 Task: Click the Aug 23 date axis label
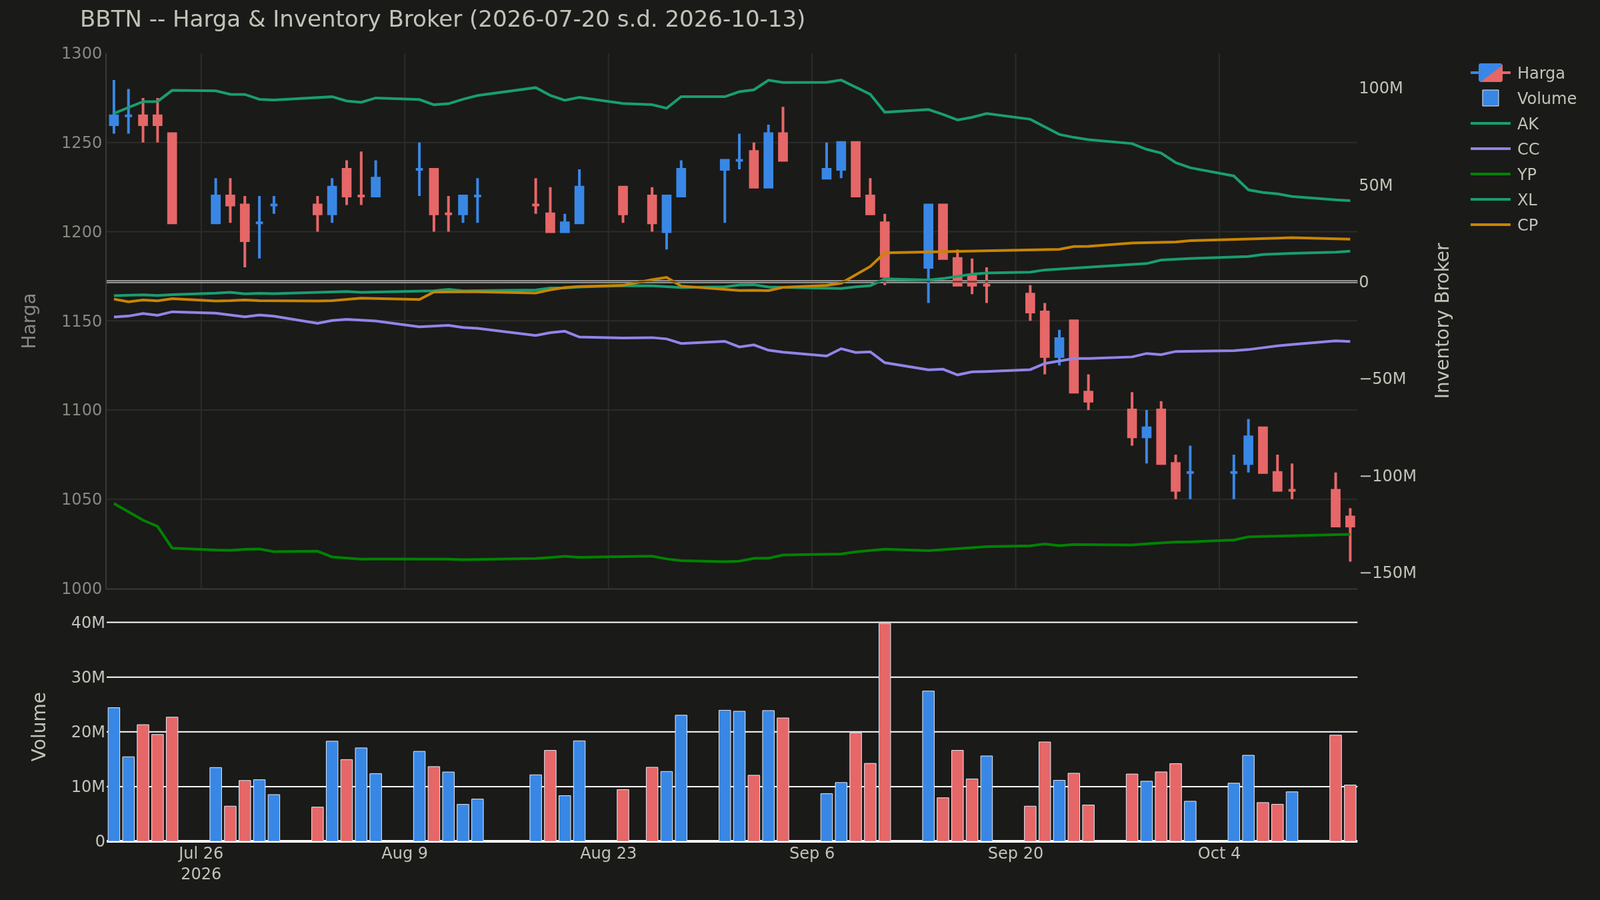click(x=608, y=853)
